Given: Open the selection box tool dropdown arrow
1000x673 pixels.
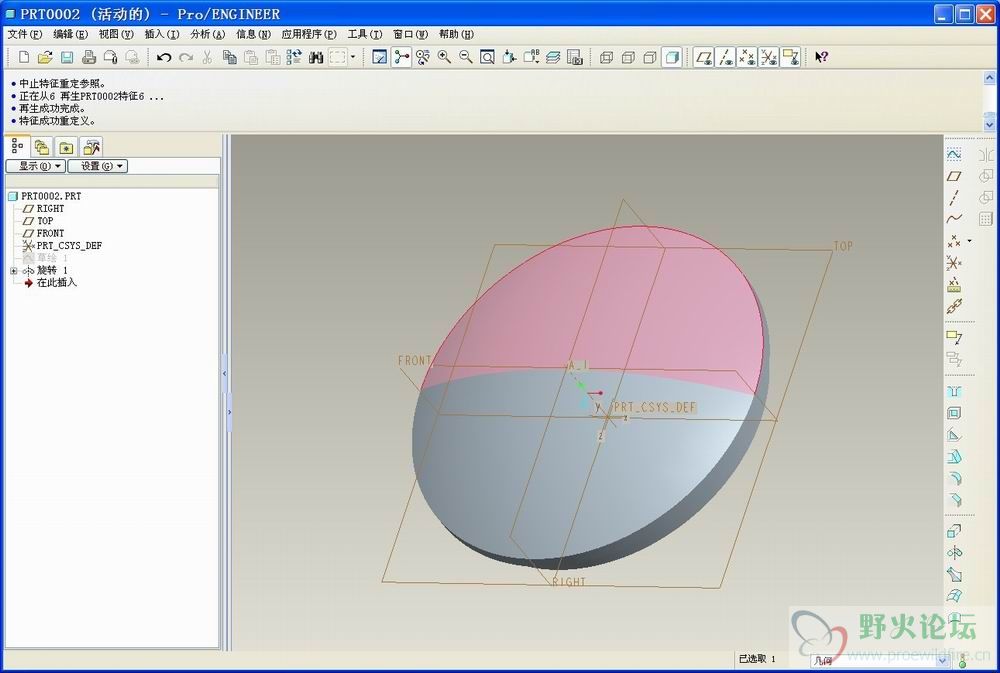Looking at the screenshot, I should (353, 57).
